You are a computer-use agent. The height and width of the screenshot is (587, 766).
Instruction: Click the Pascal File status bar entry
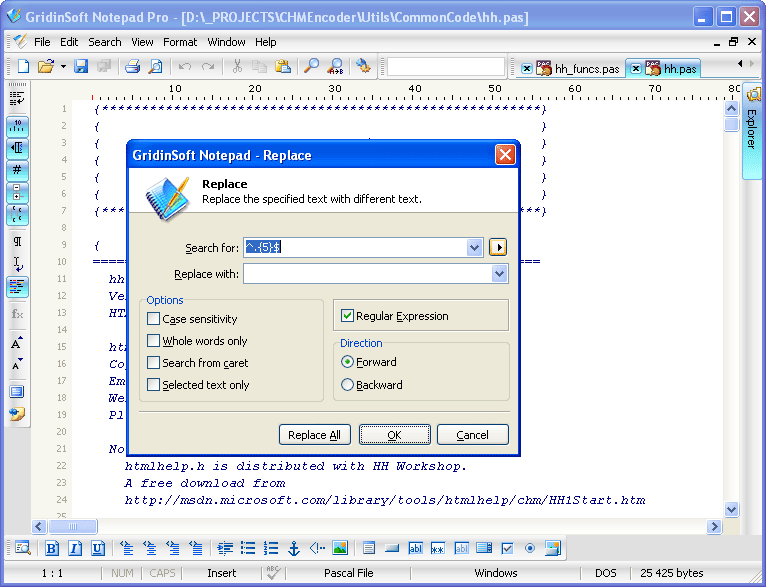point(348,573)
